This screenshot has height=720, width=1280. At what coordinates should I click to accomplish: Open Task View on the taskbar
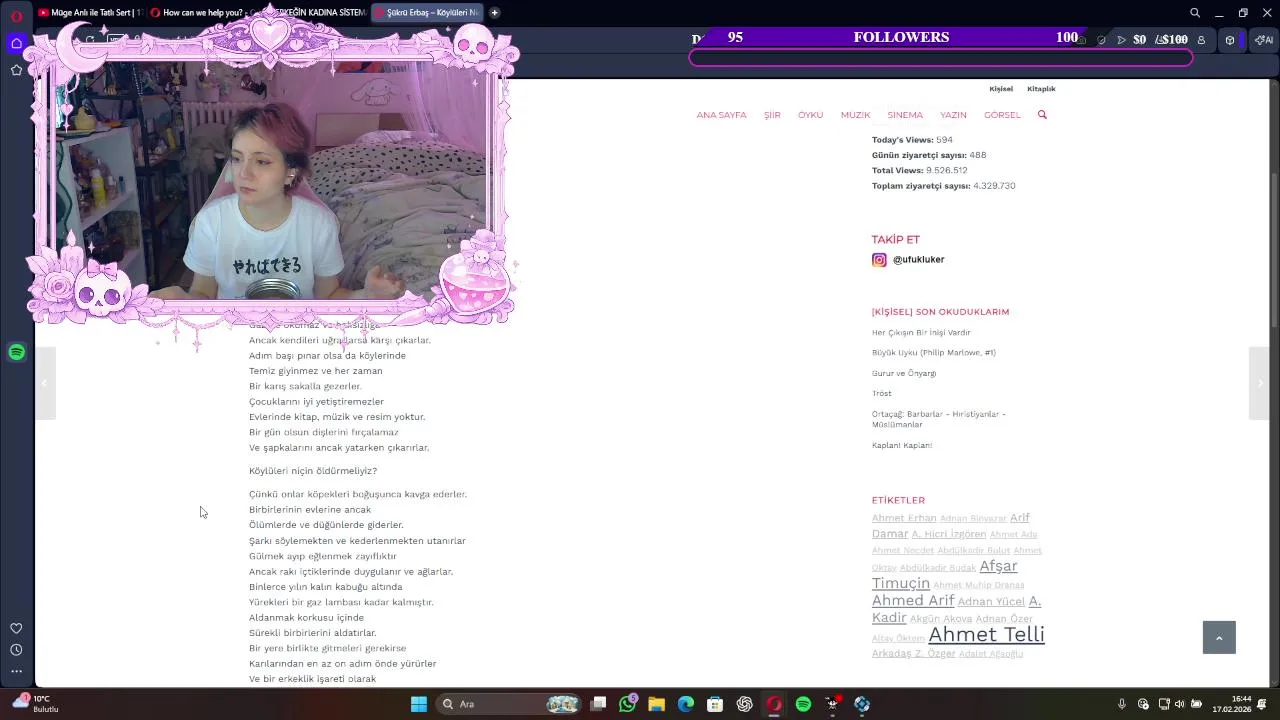(598, 704)
